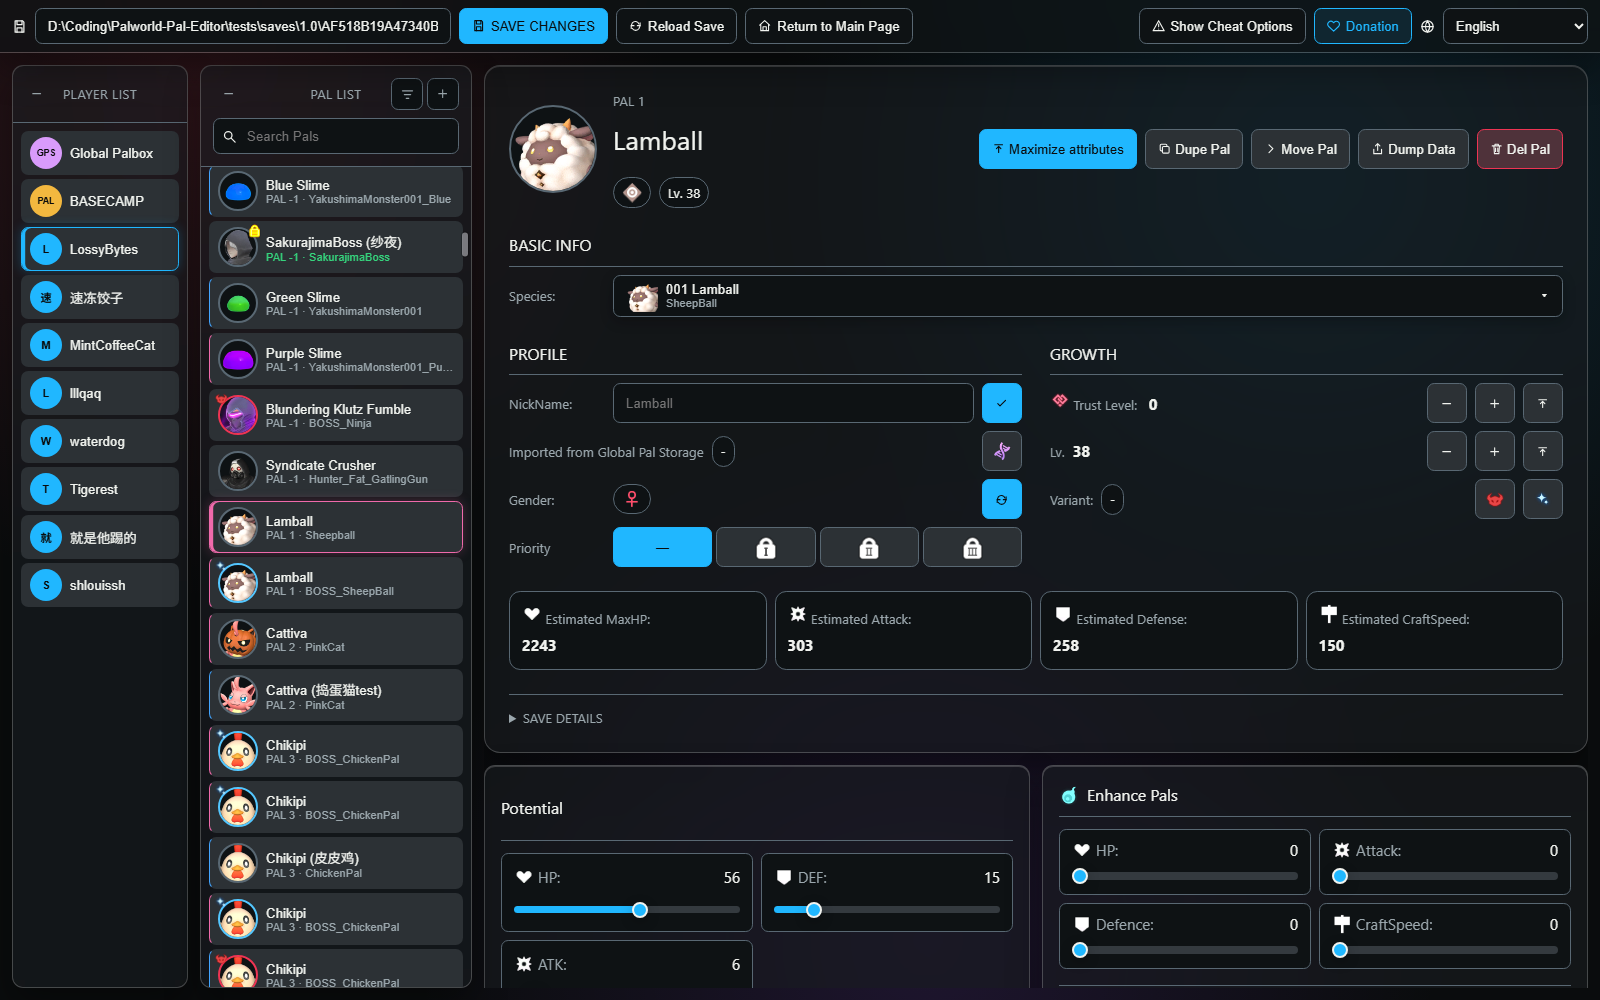Collapse the PLAYER LIST panel
Image resolution: width=1600 pixels, height=1000 pixels.
pos(37,94)
